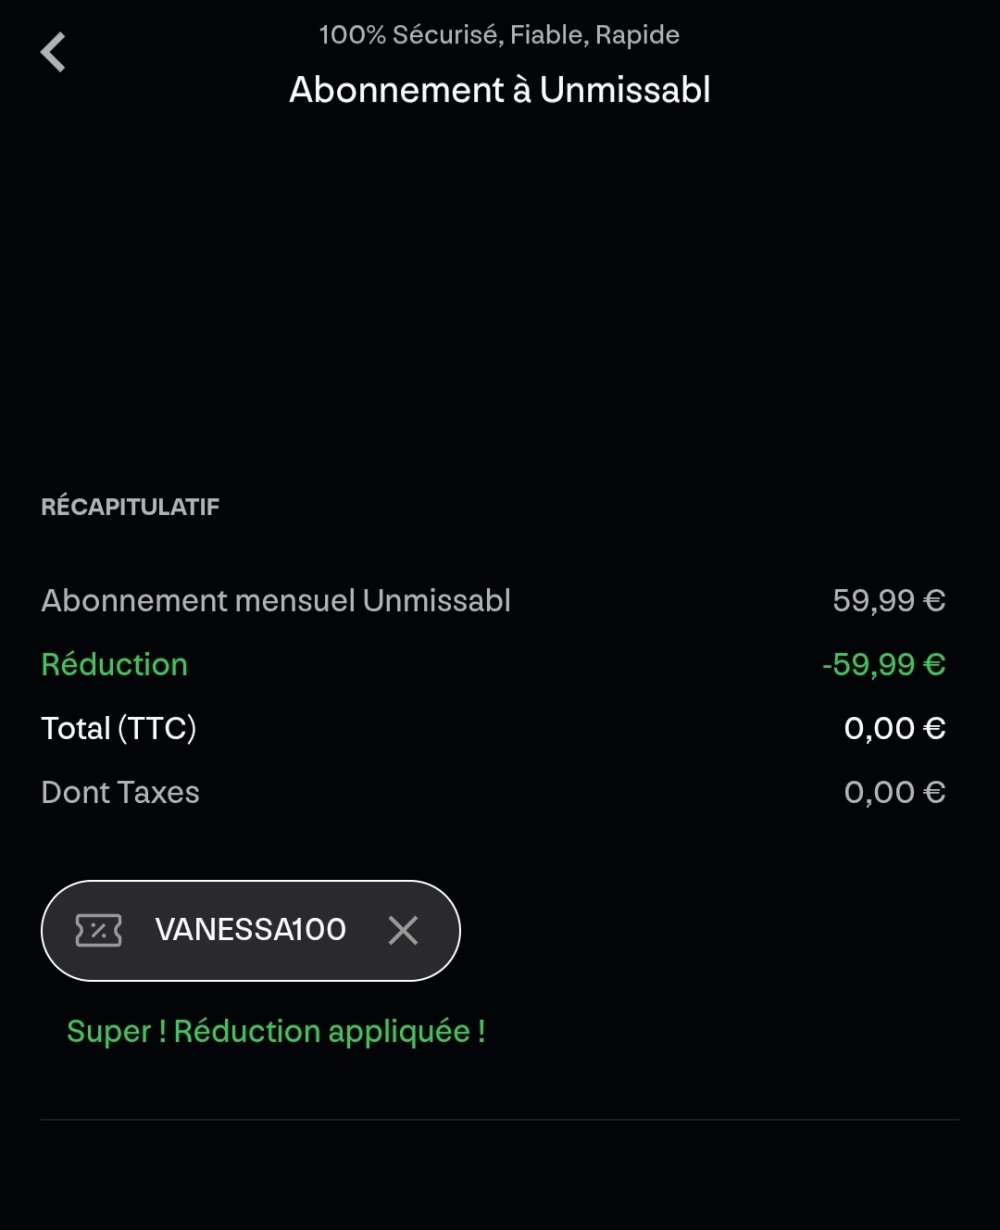Click the green Réduction label
1000x1230 pixels.
point(114,665)
